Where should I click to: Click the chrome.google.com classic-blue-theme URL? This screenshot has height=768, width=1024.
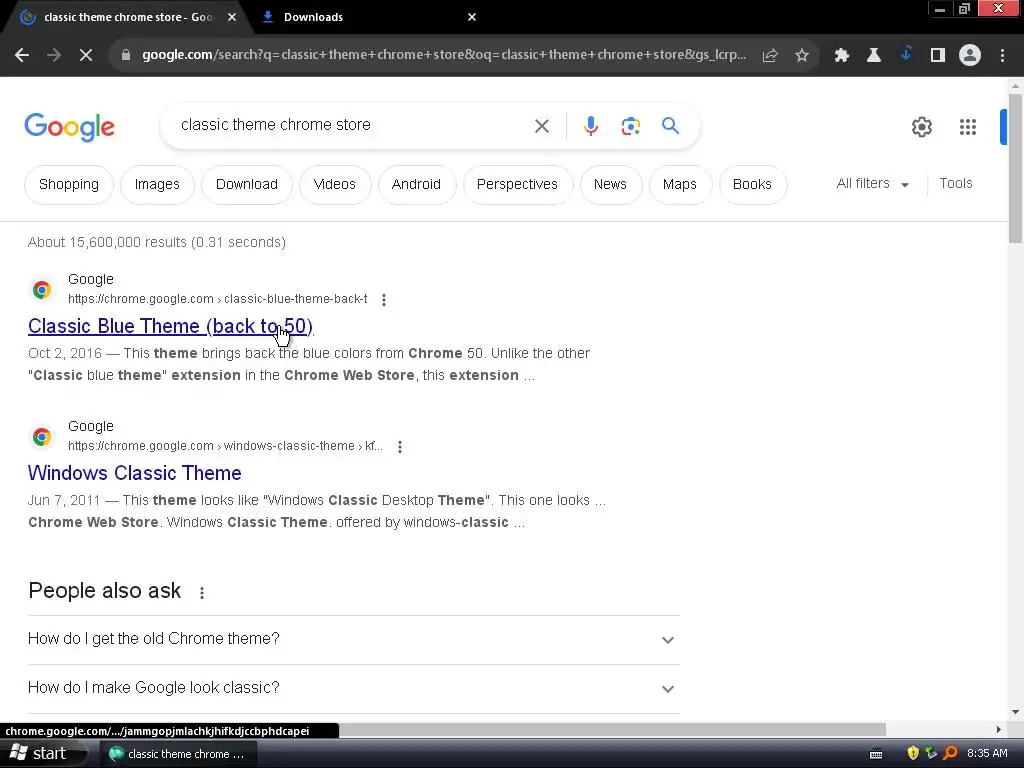(x=217, y=299)
